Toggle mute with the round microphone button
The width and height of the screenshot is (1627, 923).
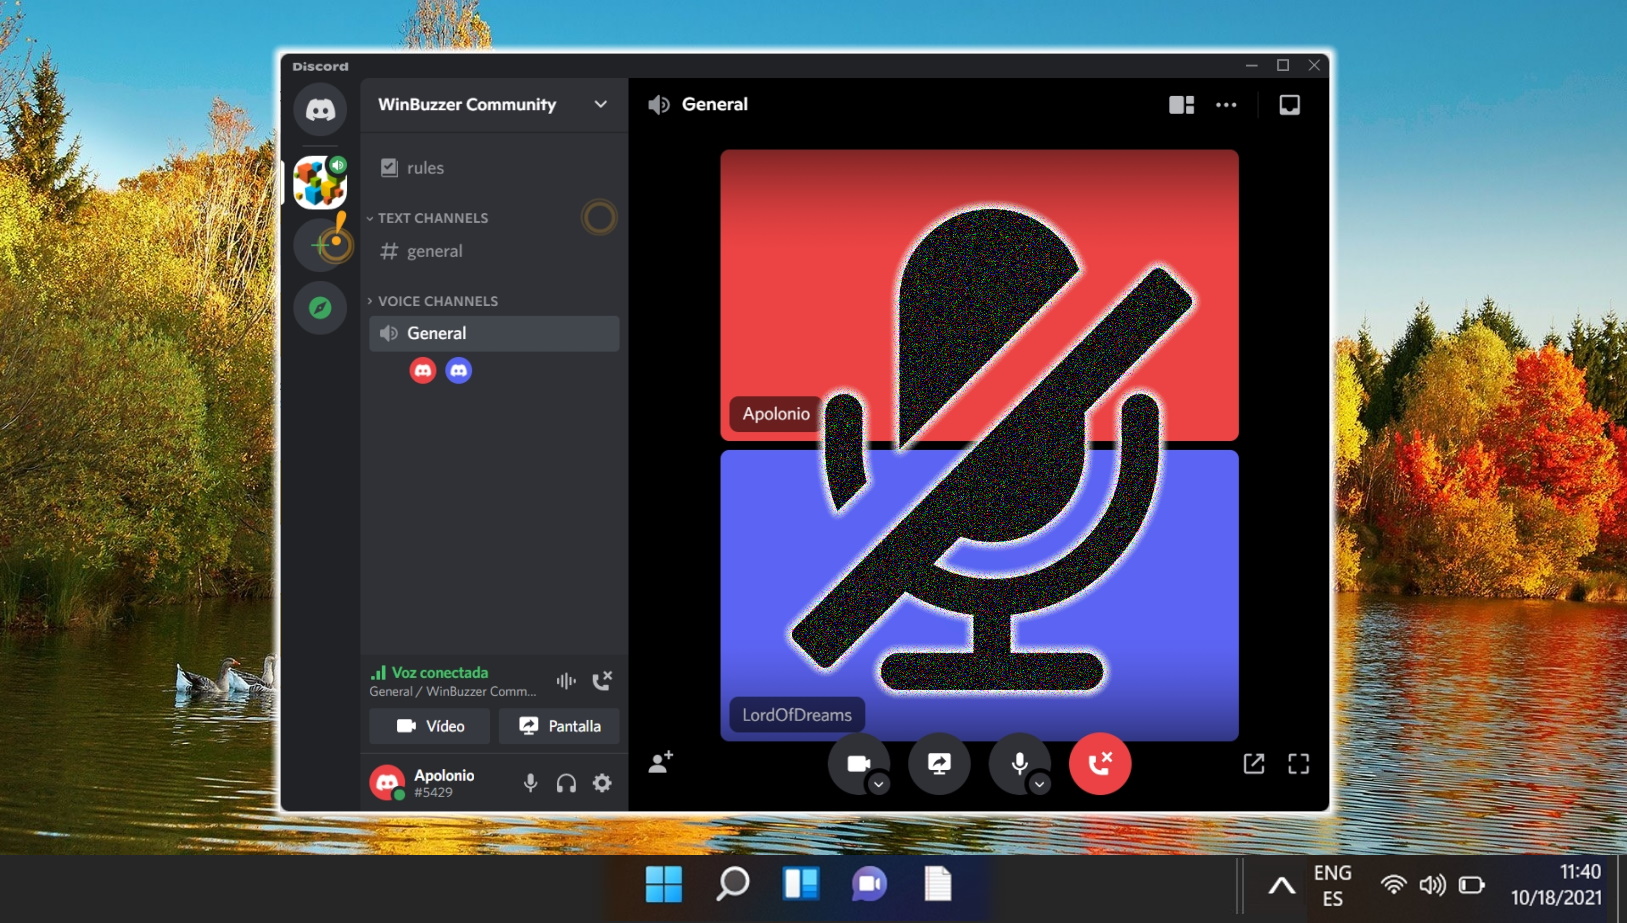(x=1019, y=764)
